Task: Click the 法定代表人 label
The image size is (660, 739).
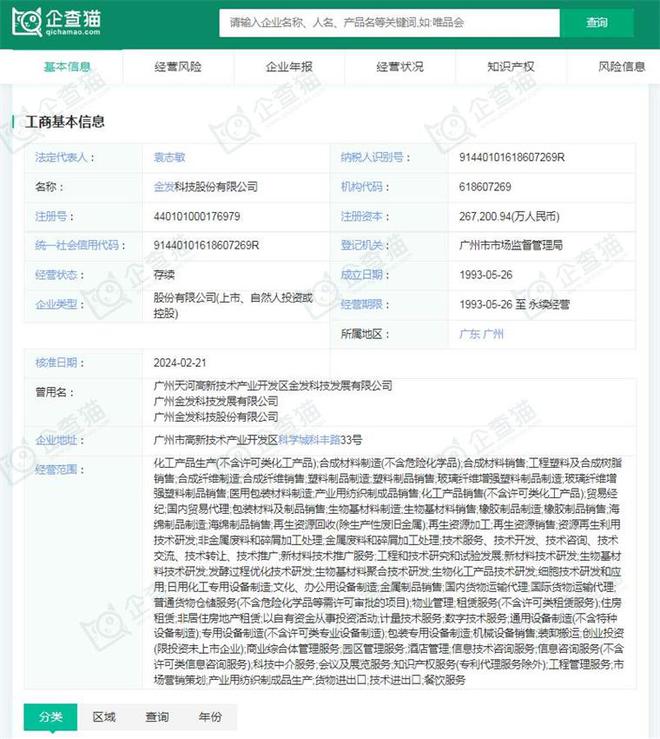Action: (x=65, y=157)
